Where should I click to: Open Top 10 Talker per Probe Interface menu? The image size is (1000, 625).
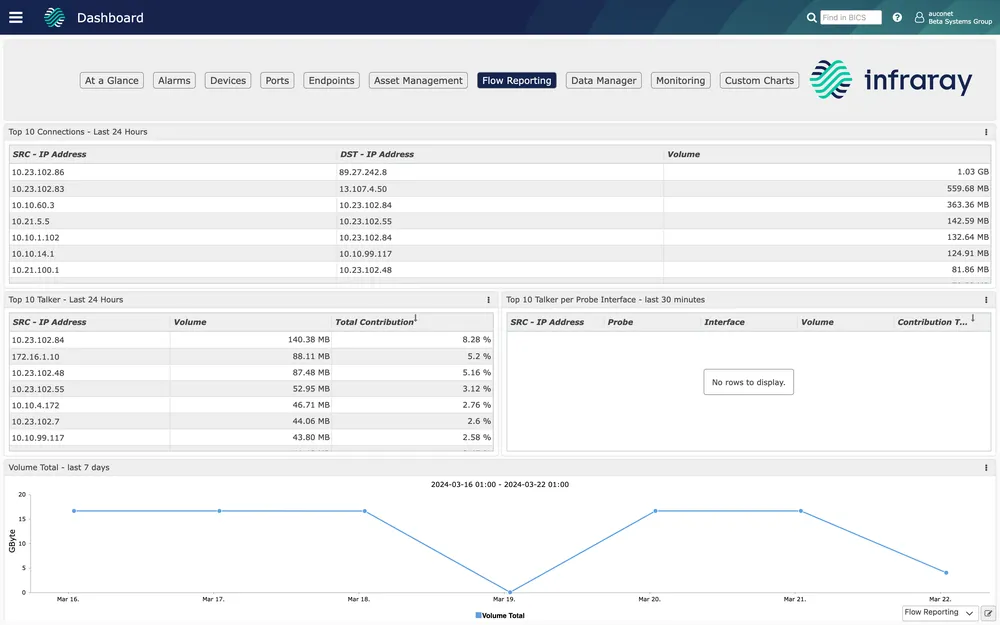coord(986,299)
